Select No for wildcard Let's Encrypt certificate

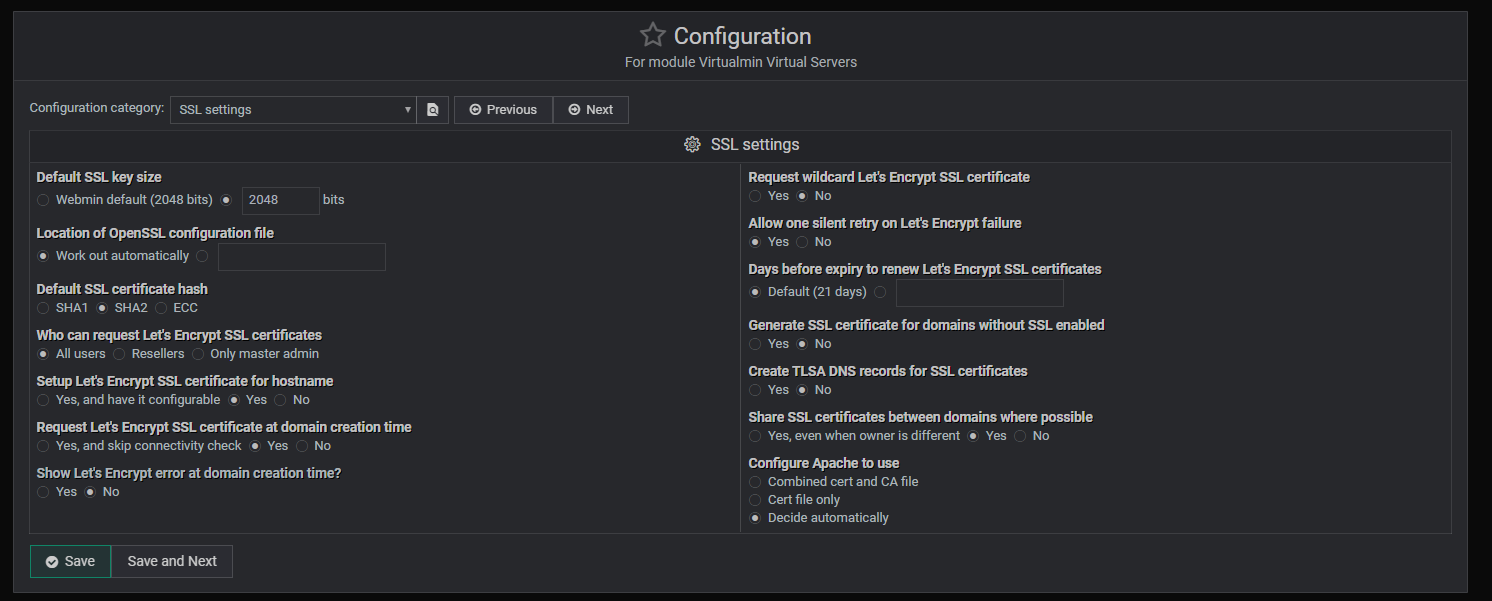coord(803,196)
